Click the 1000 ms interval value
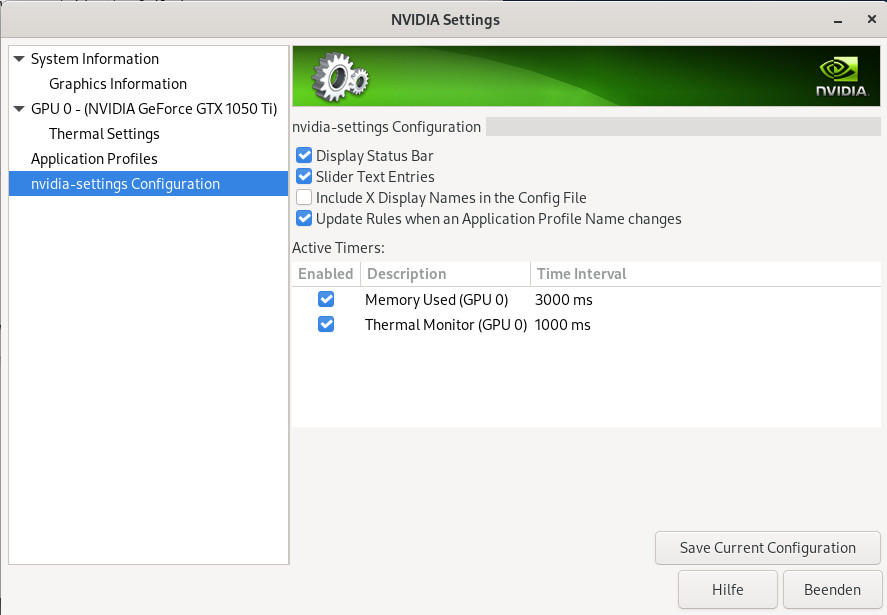Viewport: 887px width, 615px height. coord(562,325)
